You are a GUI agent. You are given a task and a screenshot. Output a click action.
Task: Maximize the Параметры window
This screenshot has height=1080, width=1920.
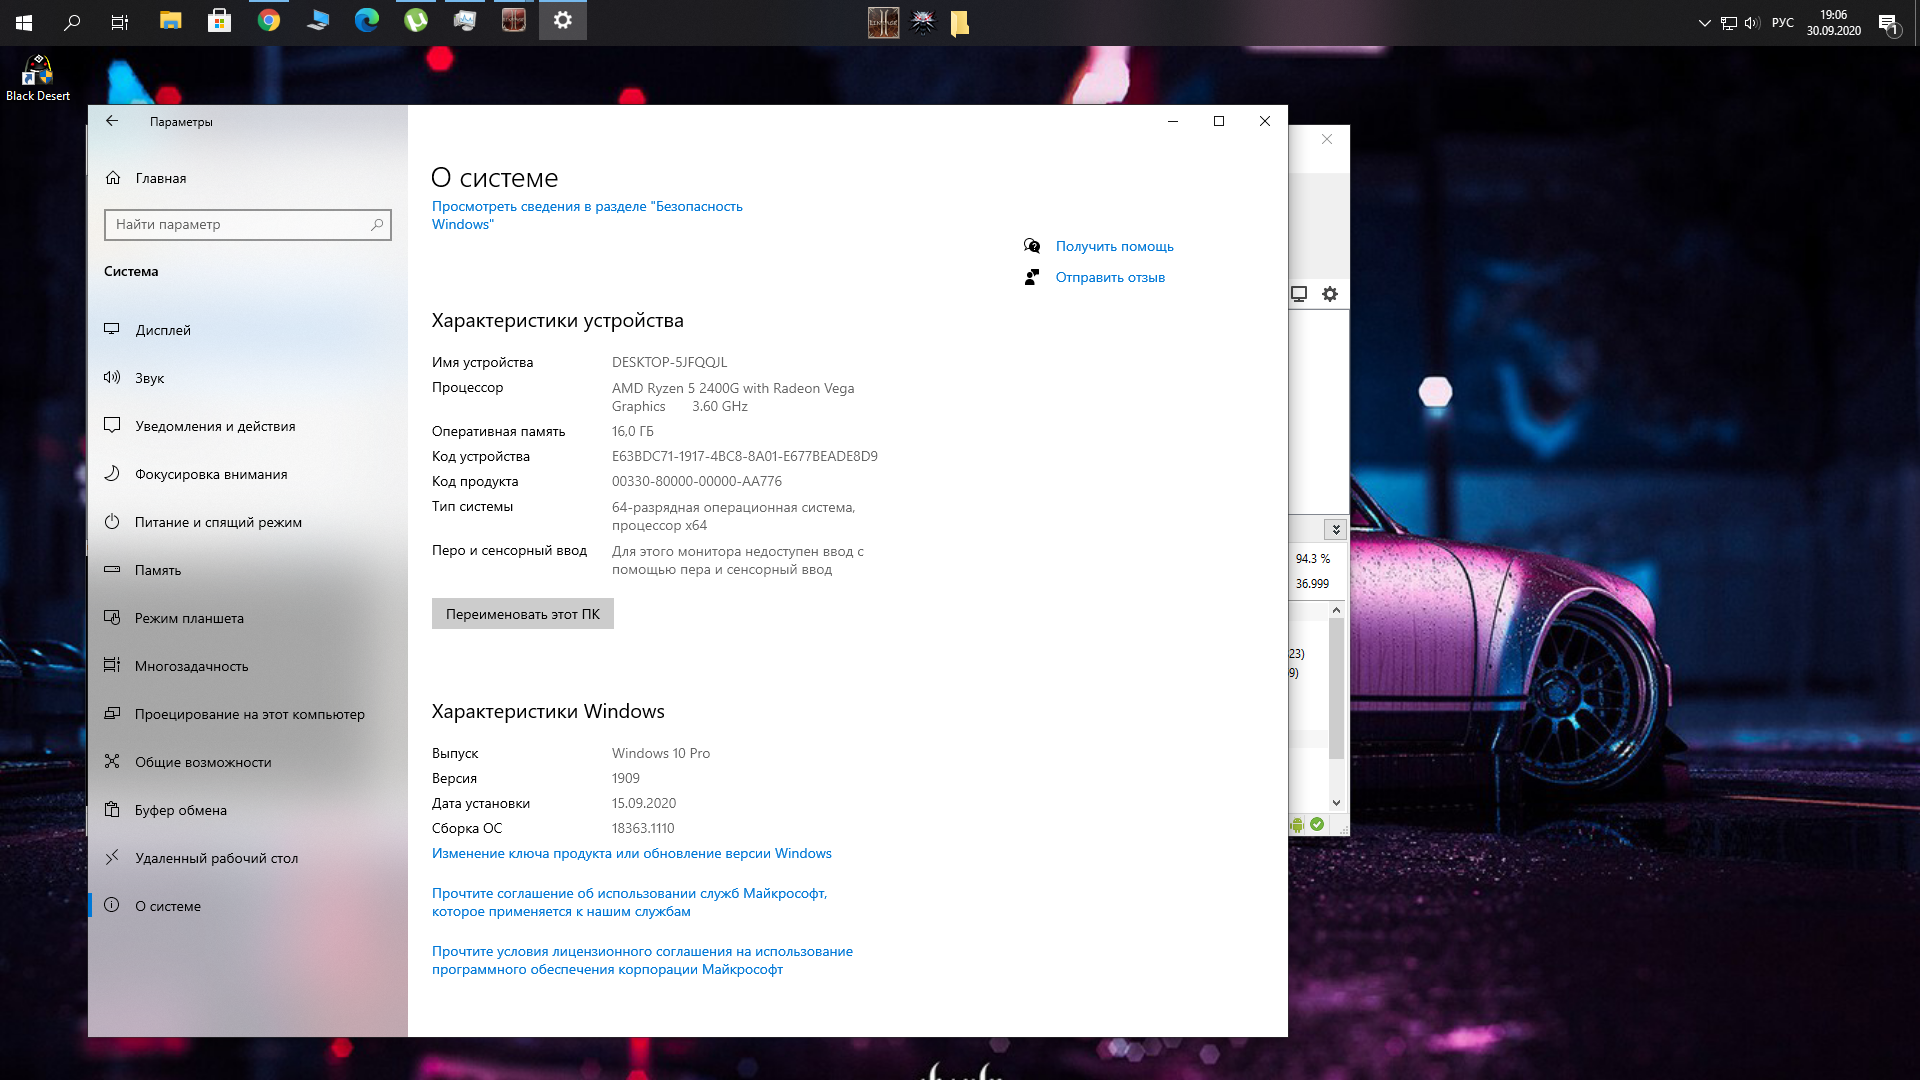[1219, 121]
